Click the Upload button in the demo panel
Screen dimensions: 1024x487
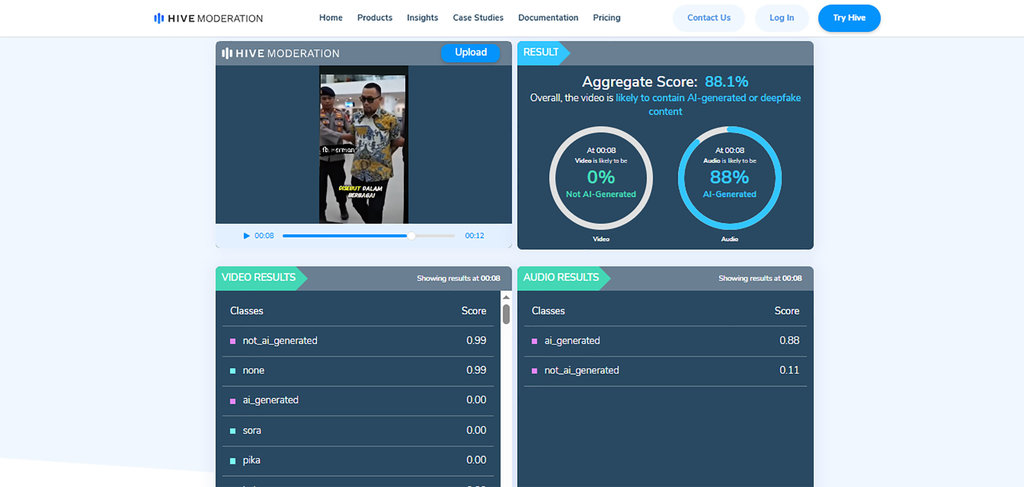point(470,53)
